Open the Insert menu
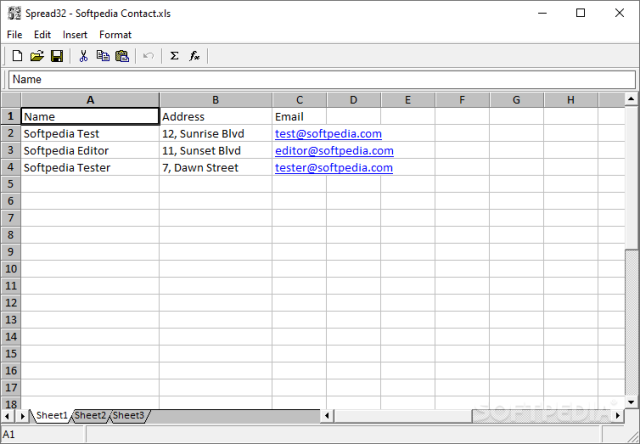This screenshot has height=444, width=640. point(75,35)
